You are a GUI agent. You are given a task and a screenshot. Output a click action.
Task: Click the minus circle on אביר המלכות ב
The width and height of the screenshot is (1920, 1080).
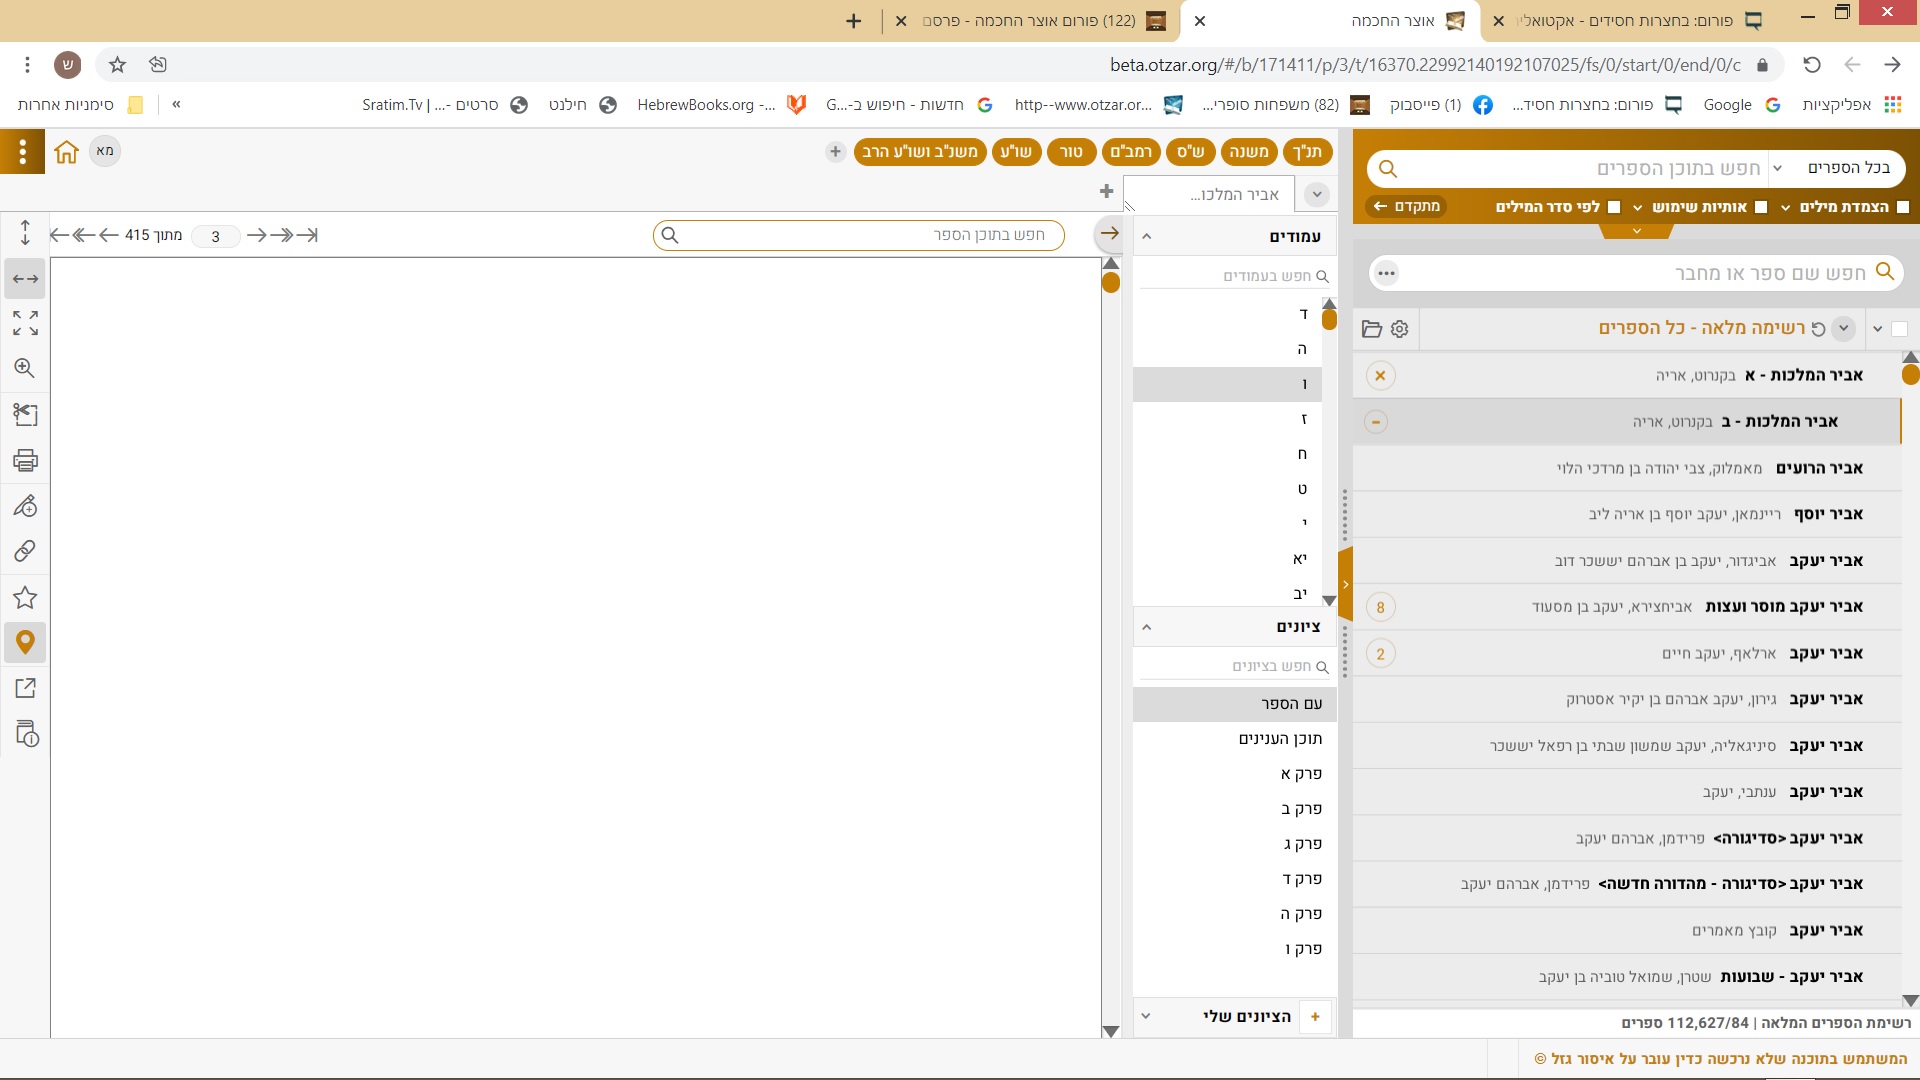pyautogui.click(x=1376, y=422)
